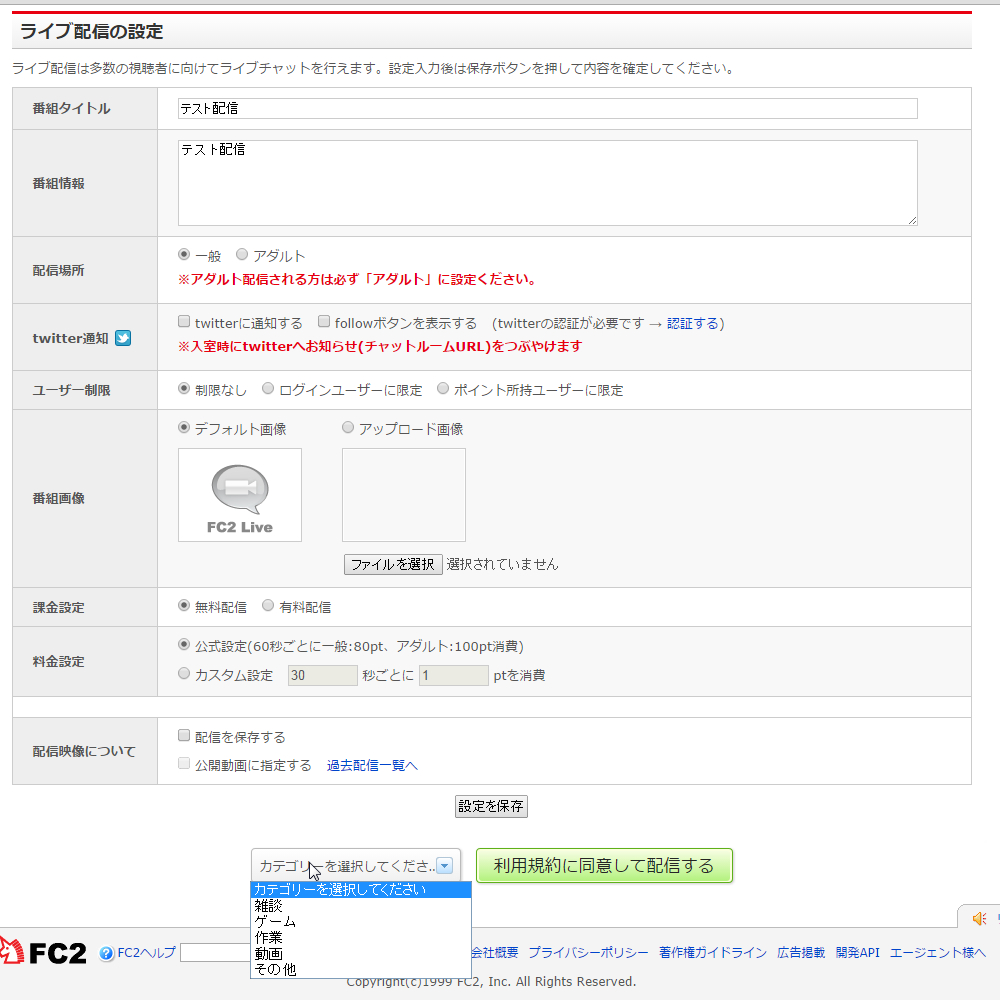The image size is (1000, 1000).
Task: Choose ゲーム from the category list
Action: coord(361,922)
